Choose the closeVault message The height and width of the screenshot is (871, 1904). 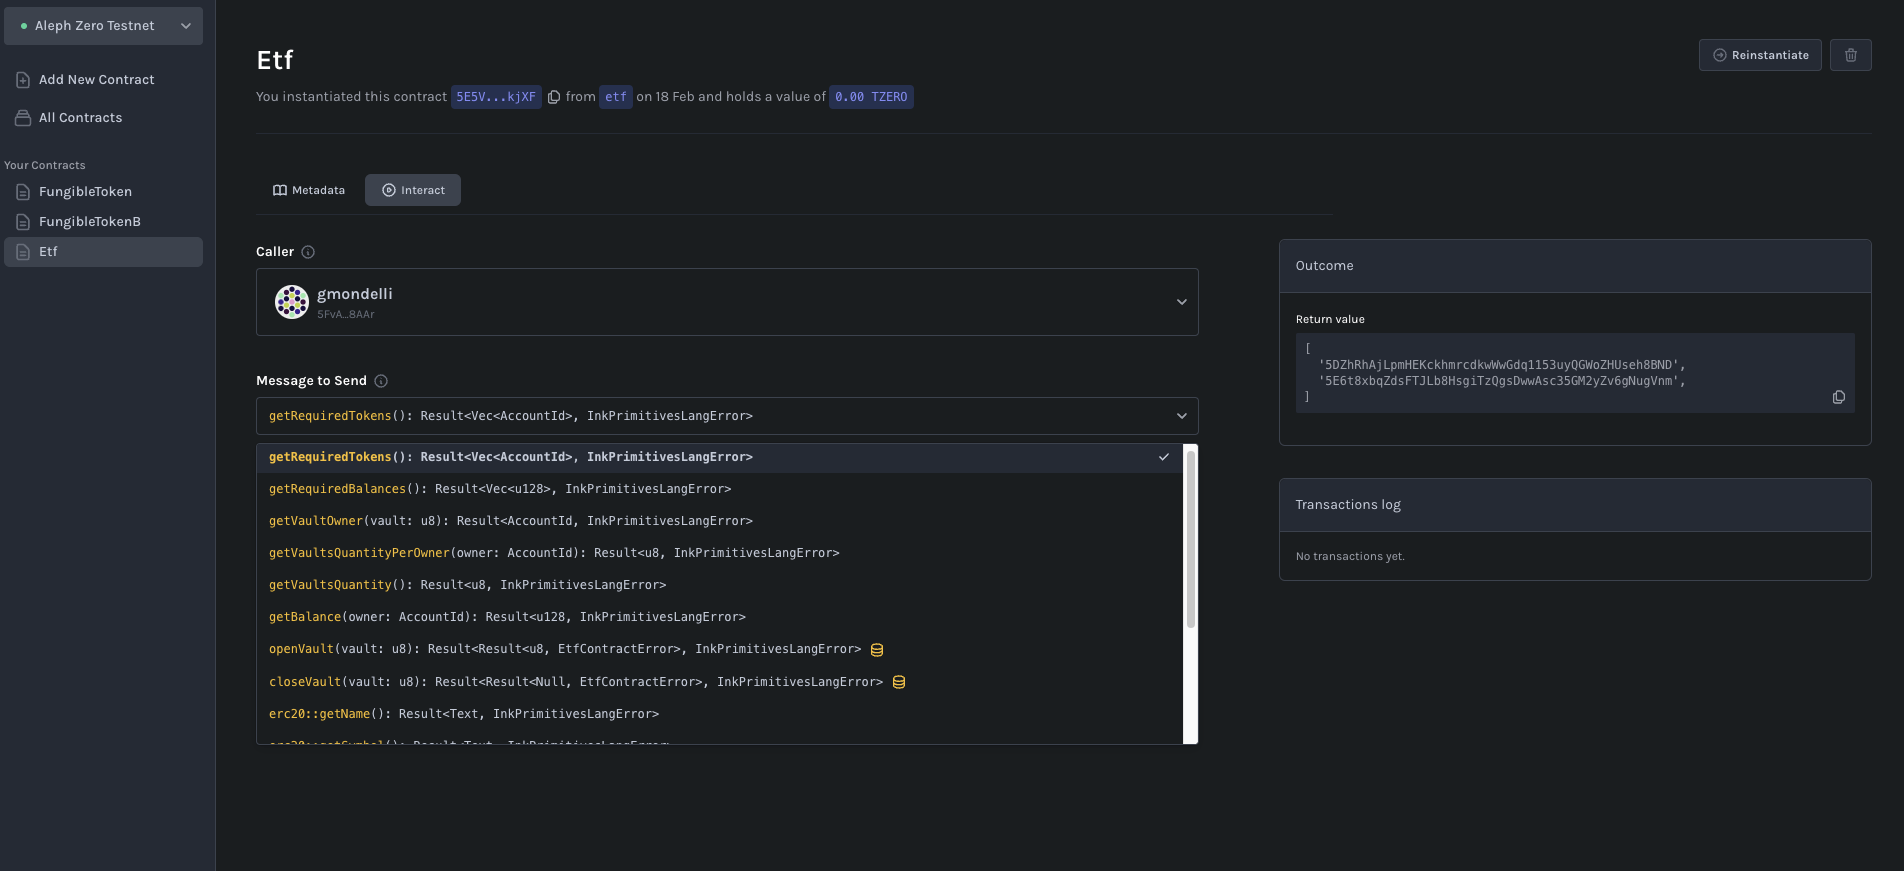pyautogui.click(x=720, y=682)
